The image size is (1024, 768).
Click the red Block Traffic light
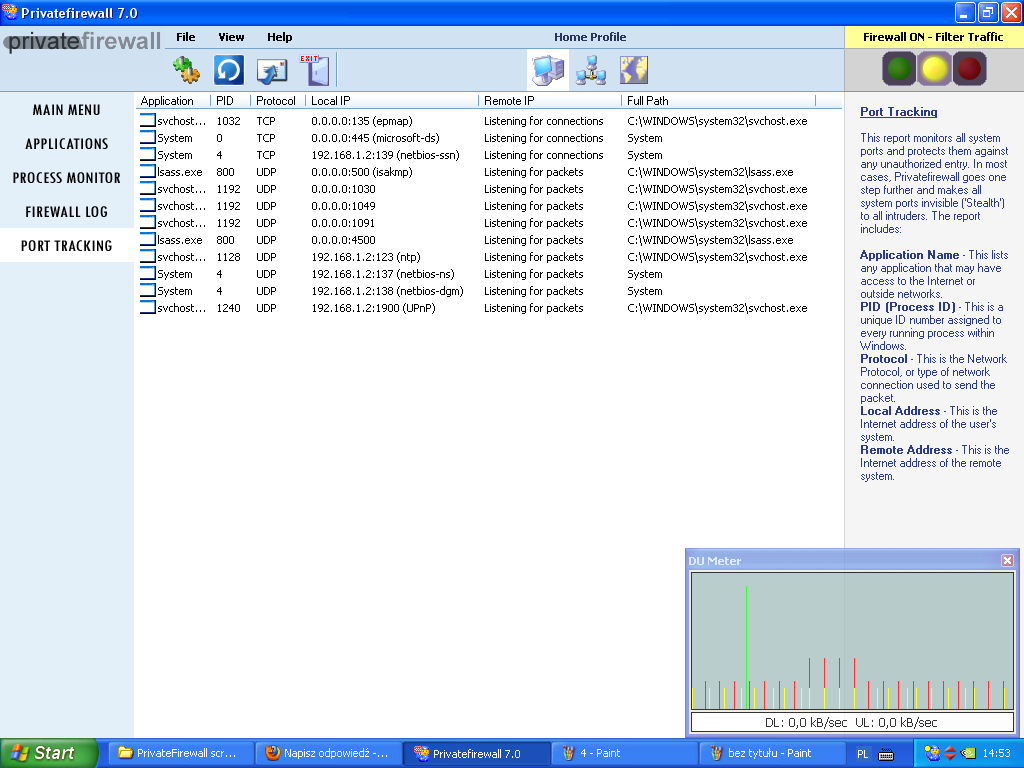point(969,69)
